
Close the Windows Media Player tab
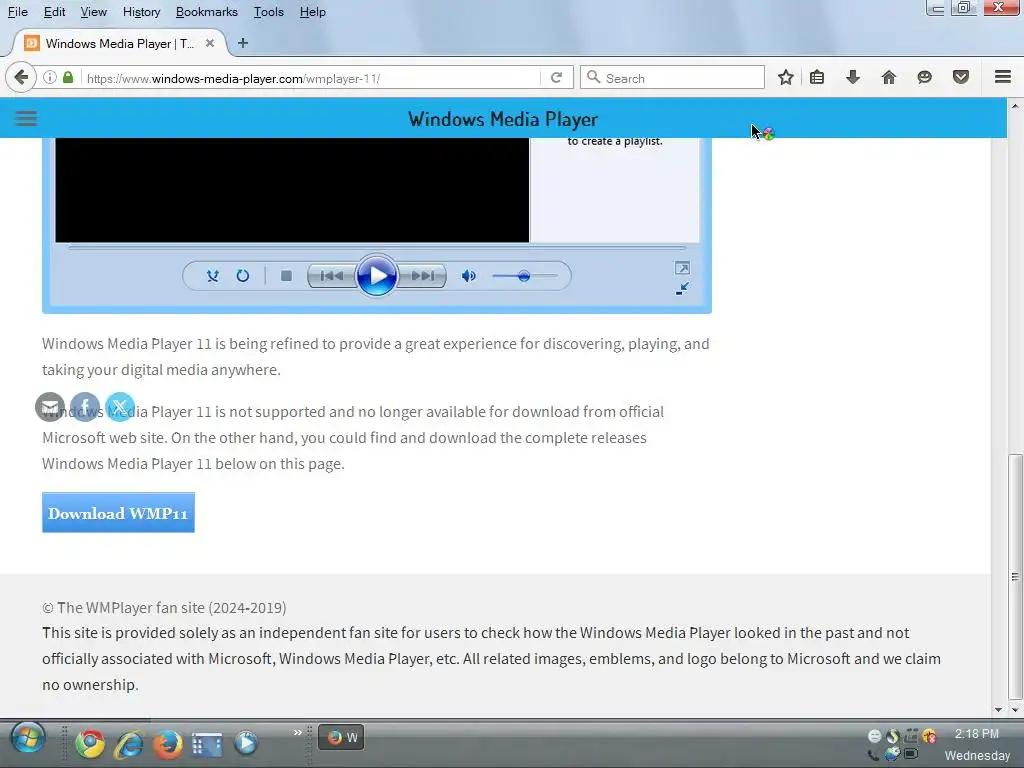[210, 43]
